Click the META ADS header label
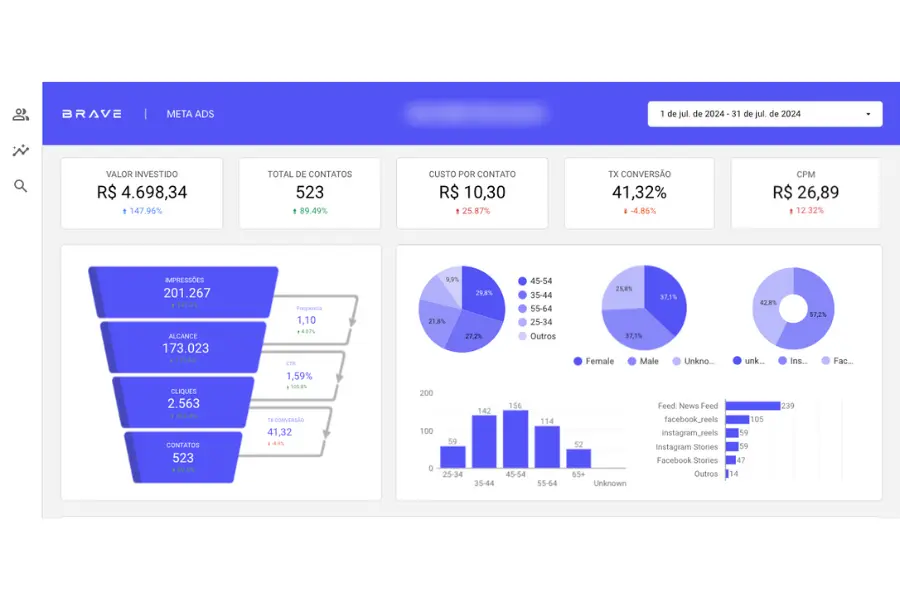The image size is (900, 600). click(190, 114)
